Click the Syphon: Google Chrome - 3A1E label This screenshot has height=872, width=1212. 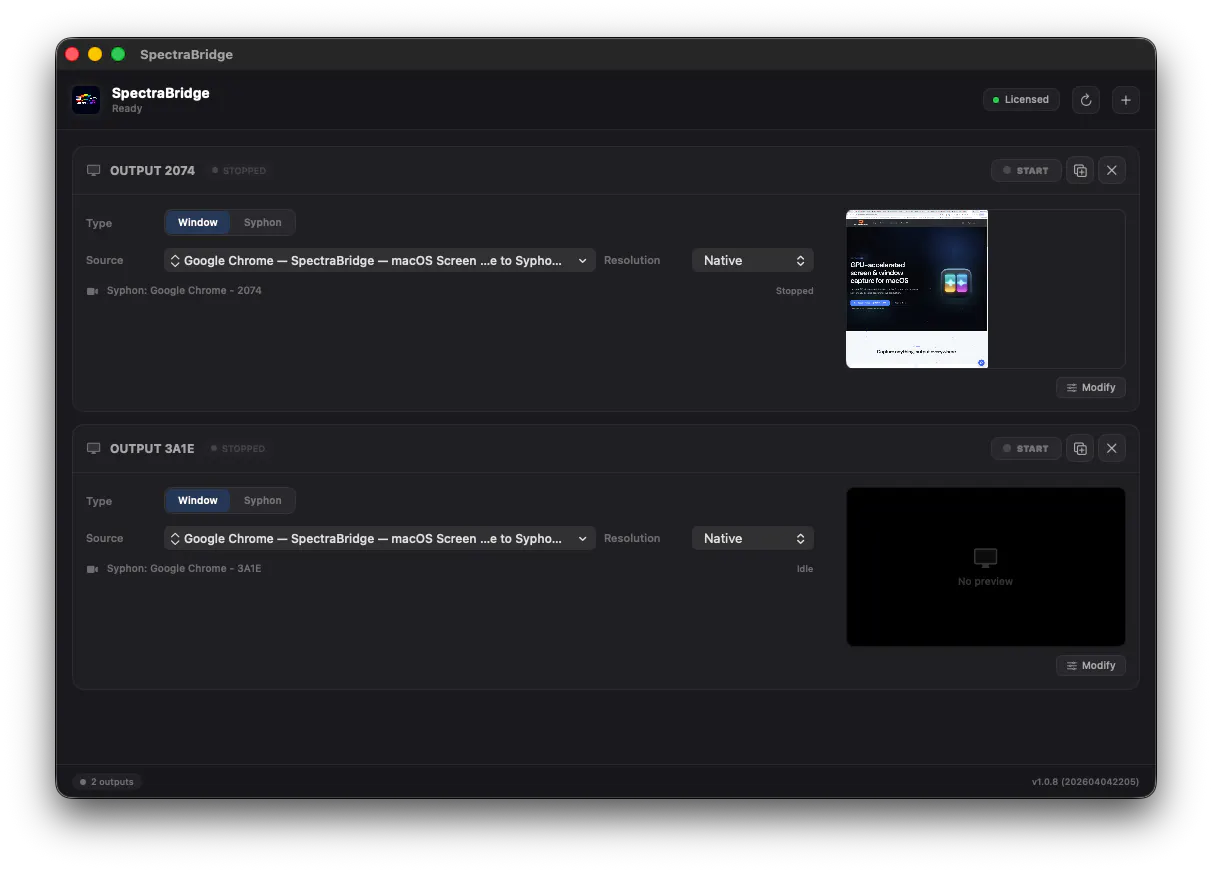184,569
